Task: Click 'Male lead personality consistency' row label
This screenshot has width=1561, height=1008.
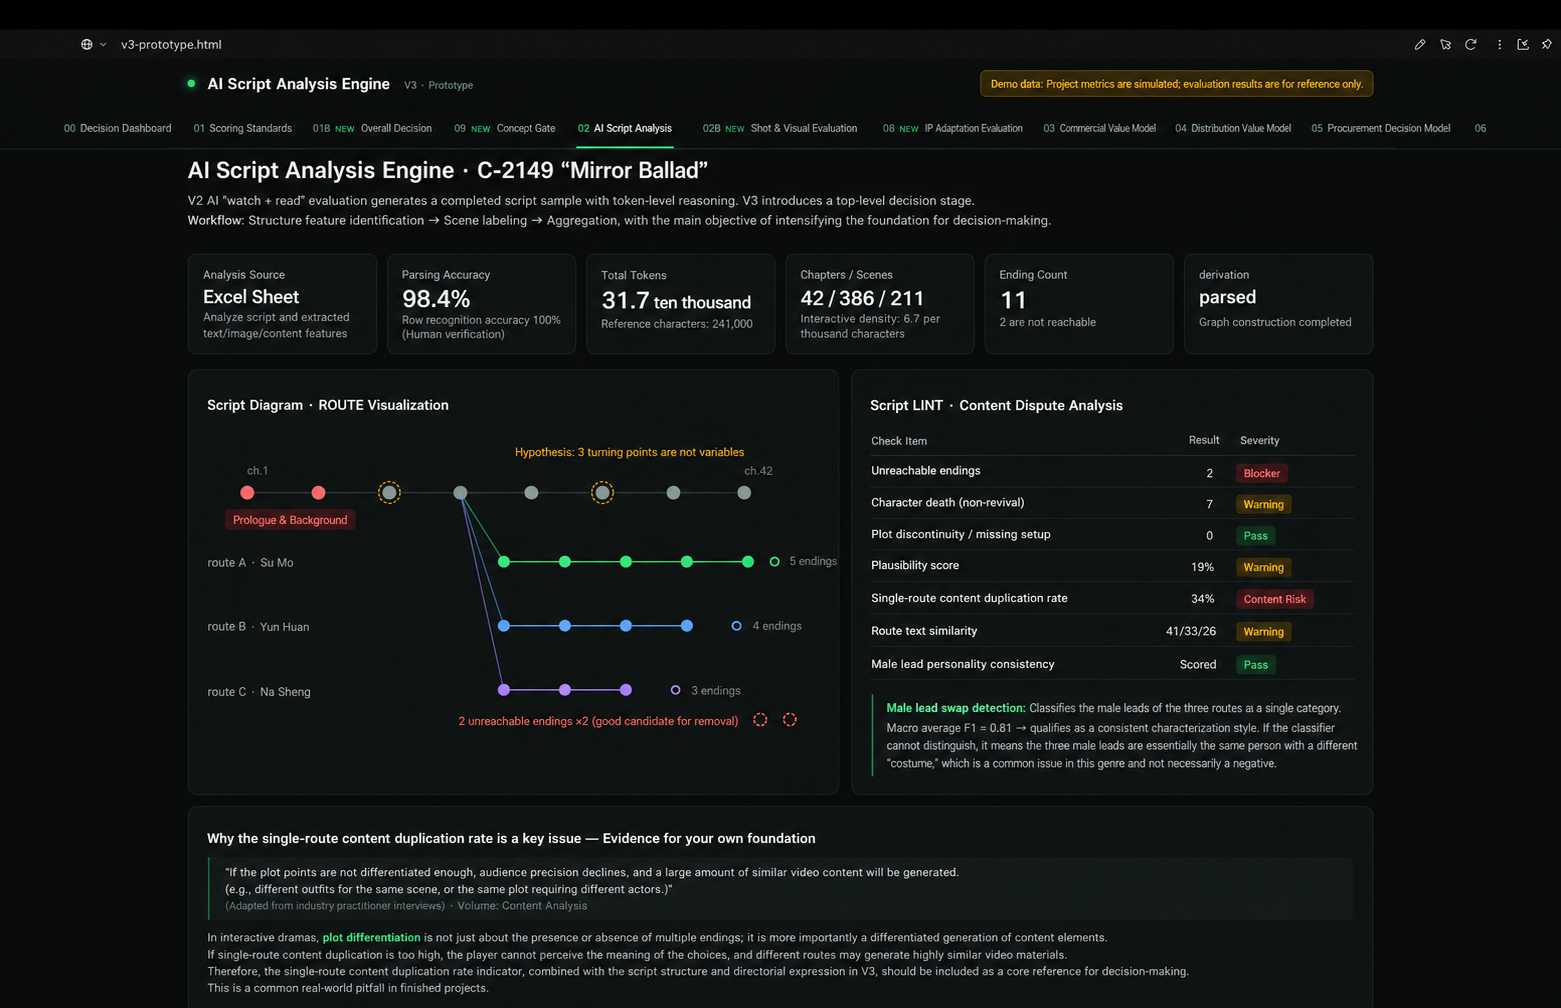Action: pyautogui.click(x=962, y=664)
